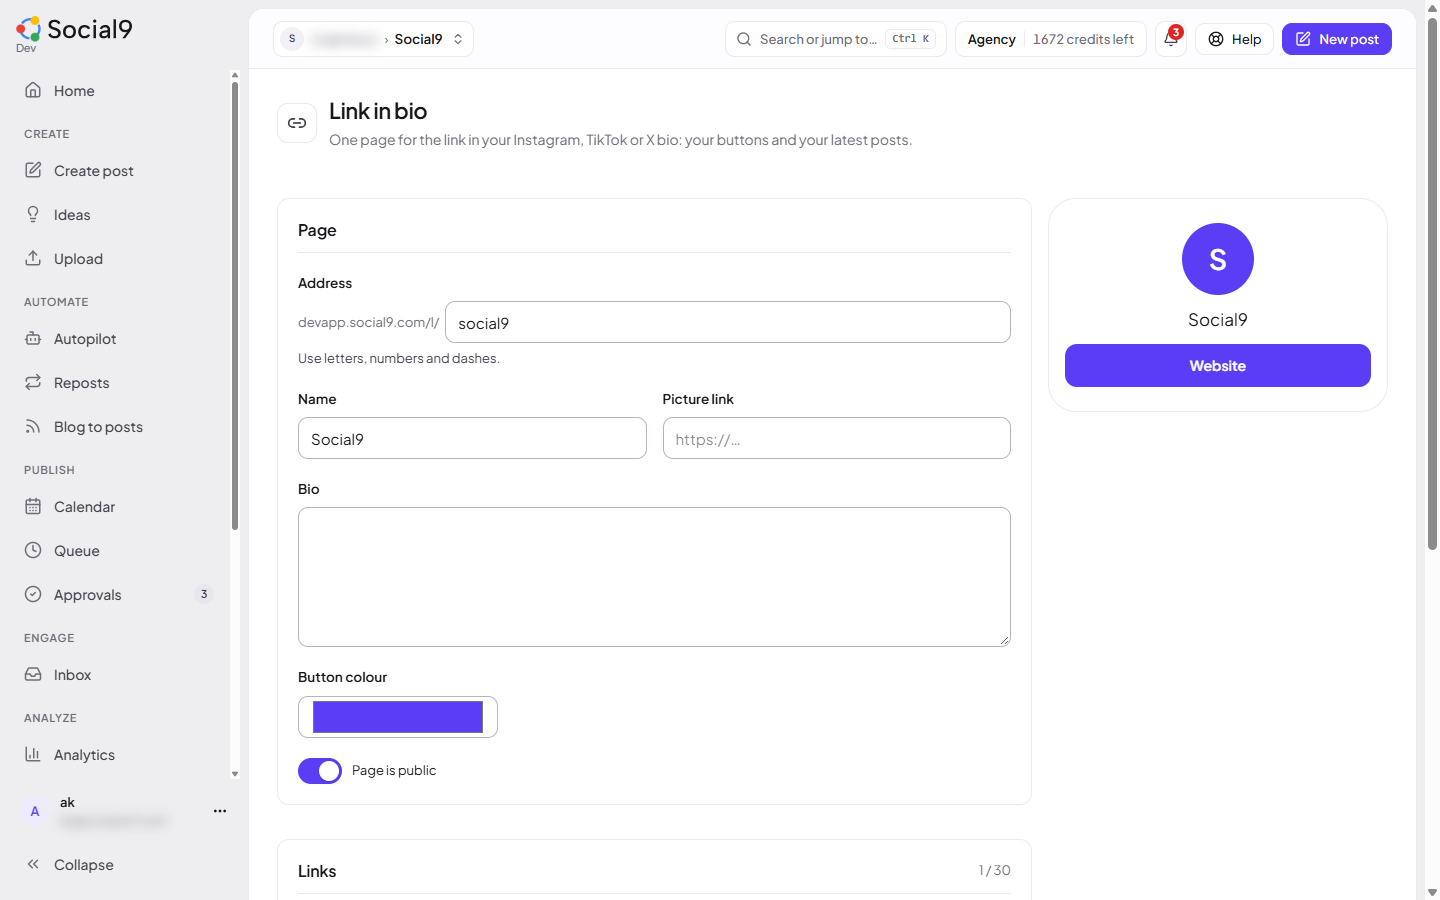
Task: Go to Queue in the sidebar
Action: (119, 551)
